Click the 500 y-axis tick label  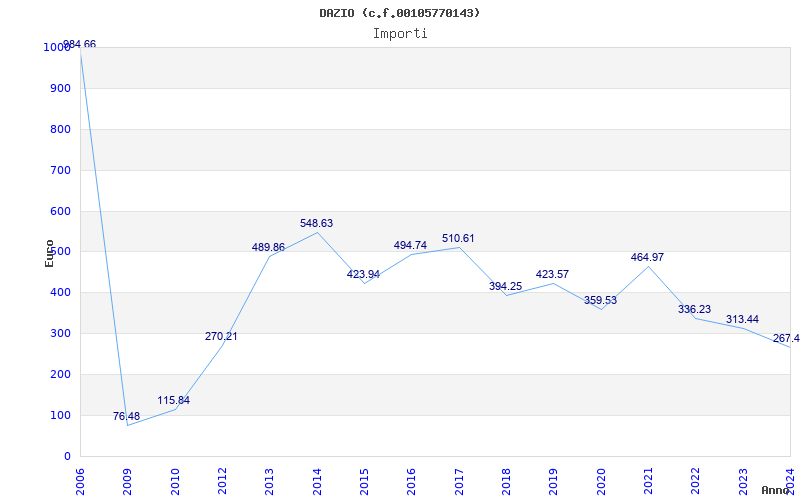pos(61,252)
